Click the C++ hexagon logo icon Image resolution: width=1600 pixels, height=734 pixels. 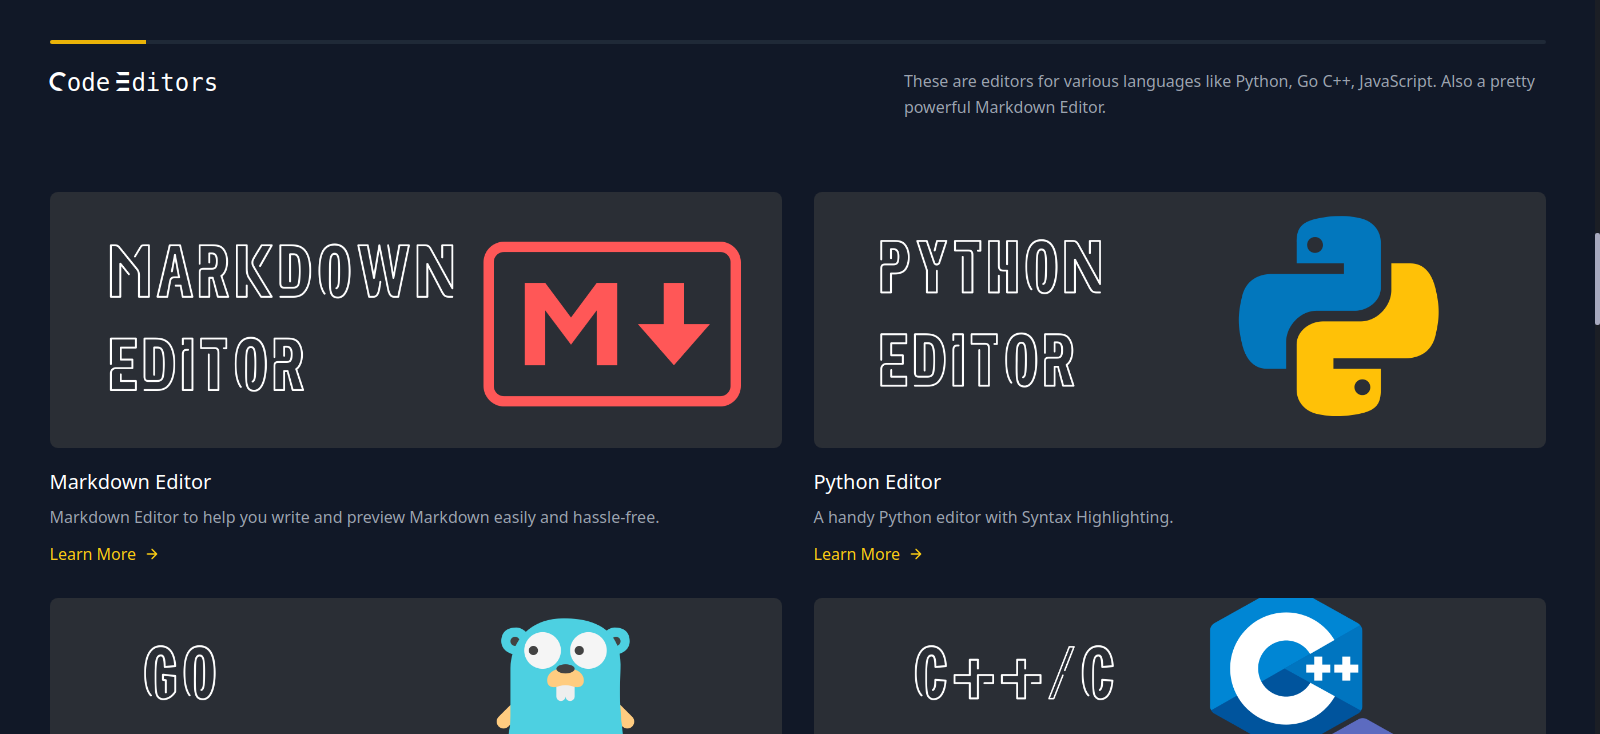1288,666
